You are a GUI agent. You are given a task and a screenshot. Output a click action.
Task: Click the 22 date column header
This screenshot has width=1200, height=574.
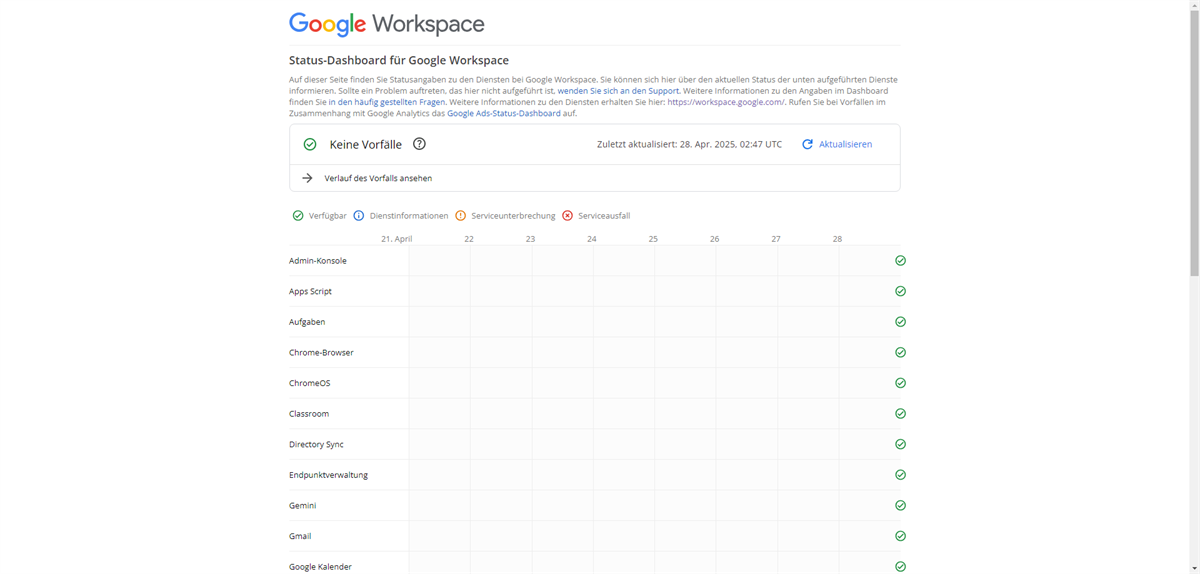click(x=469, y=239)
